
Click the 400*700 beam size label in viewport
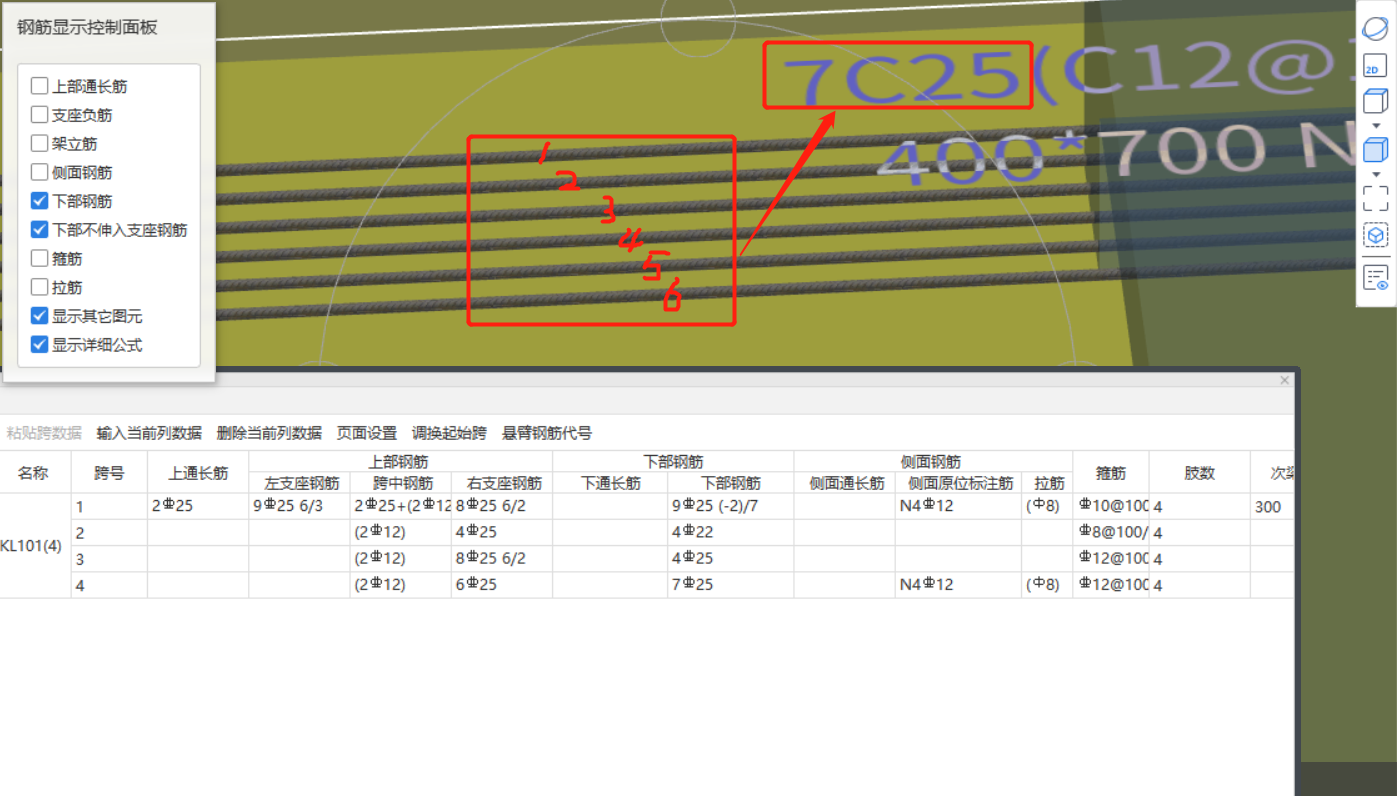point(1074,156)
